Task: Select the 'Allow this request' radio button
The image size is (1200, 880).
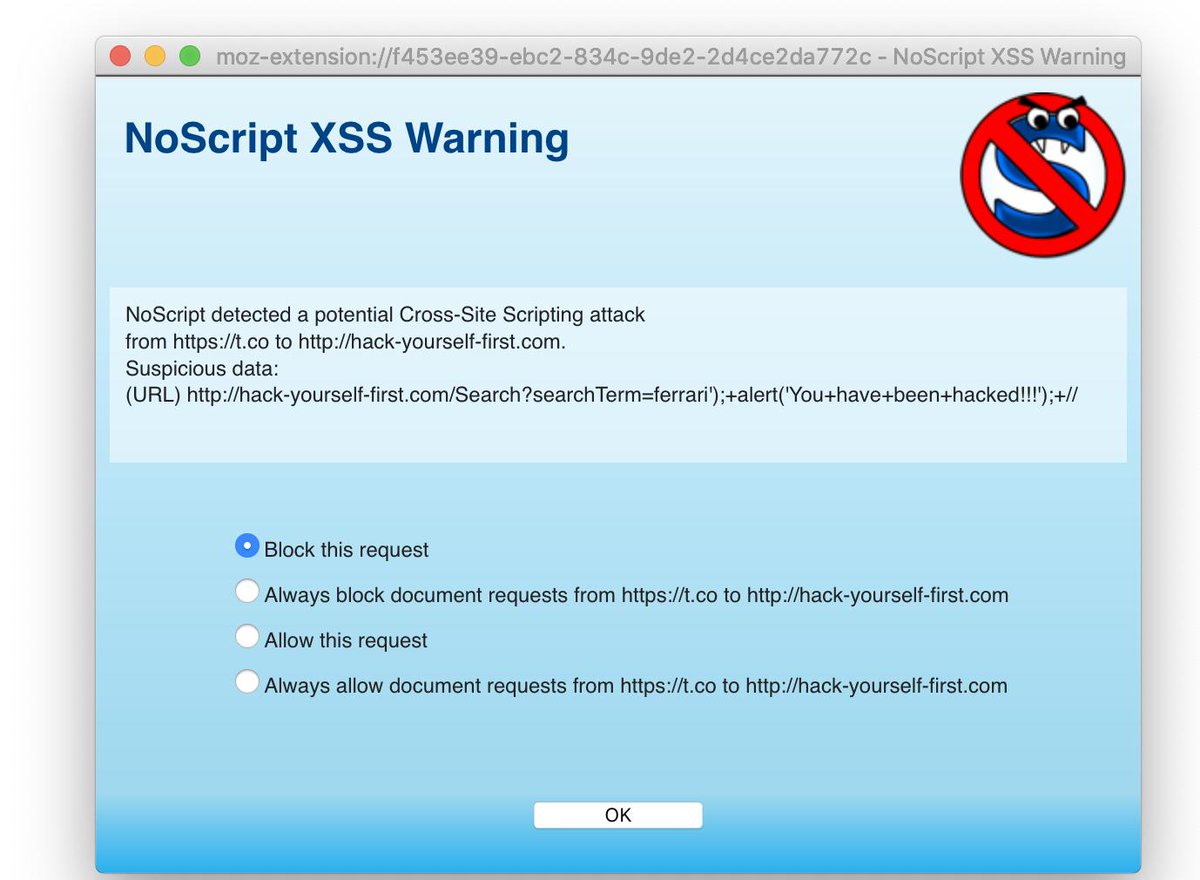Action: 246,636
